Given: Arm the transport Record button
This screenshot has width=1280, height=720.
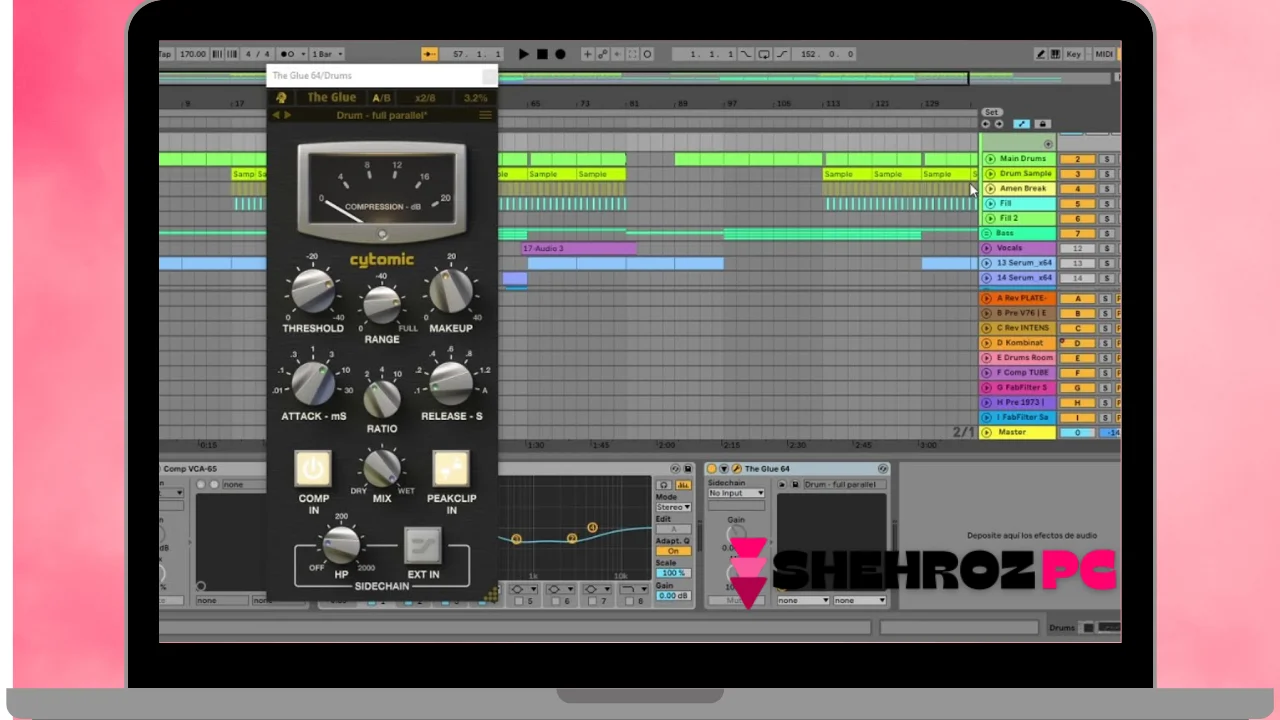Looking at the screenshot, I should [x=560, y=54].
